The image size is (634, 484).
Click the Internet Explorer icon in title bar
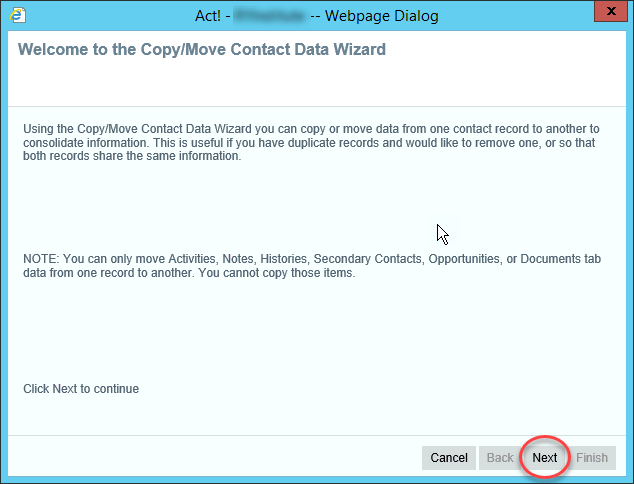[18, 15]
